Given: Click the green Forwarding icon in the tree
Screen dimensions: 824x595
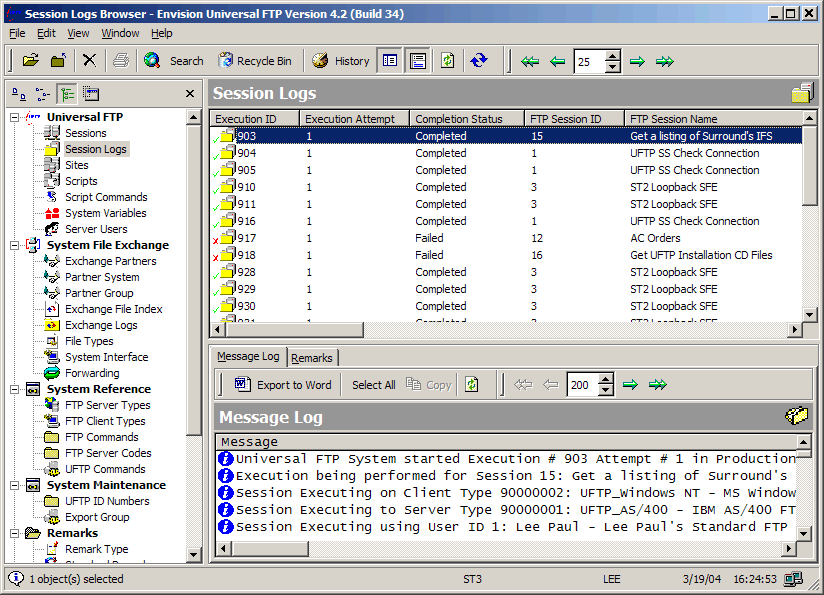Looking at the screenshot, I should (52, 373).
